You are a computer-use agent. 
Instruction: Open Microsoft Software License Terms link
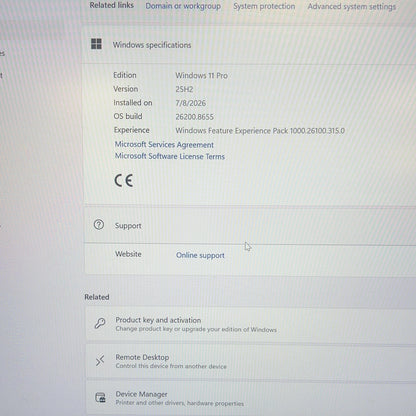click(x=170, y=156)
